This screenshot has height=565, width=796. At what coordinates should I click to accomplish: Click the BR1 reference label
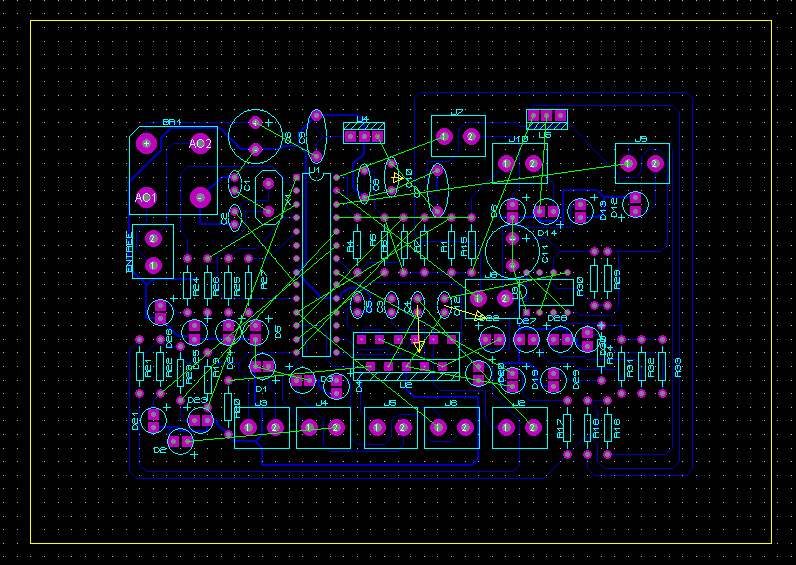172,122
